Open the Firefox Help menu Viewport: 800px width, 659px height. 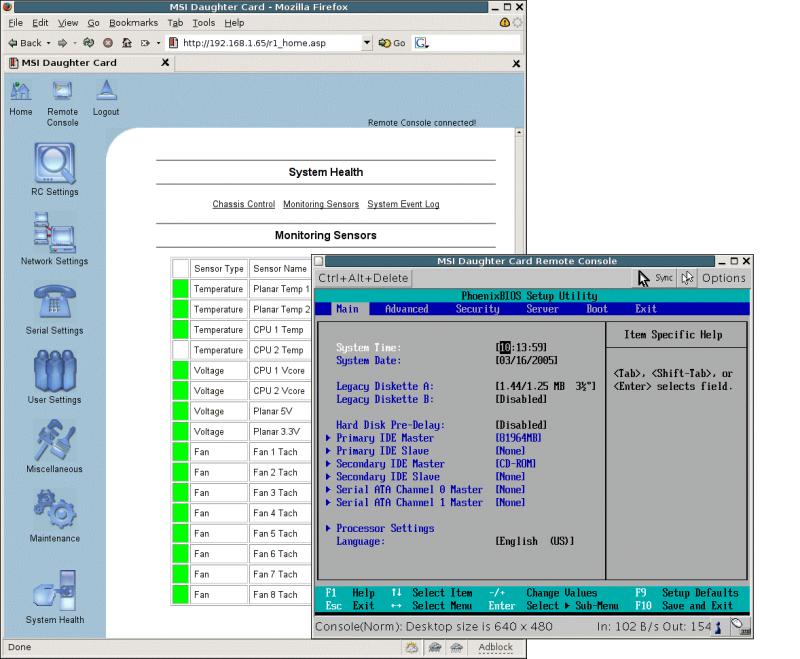coord(234,22)
